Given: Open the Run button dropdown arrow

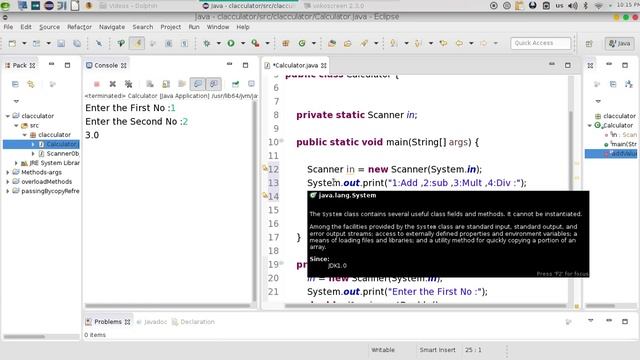Looking at the screenshot, I should click(243, 43).
